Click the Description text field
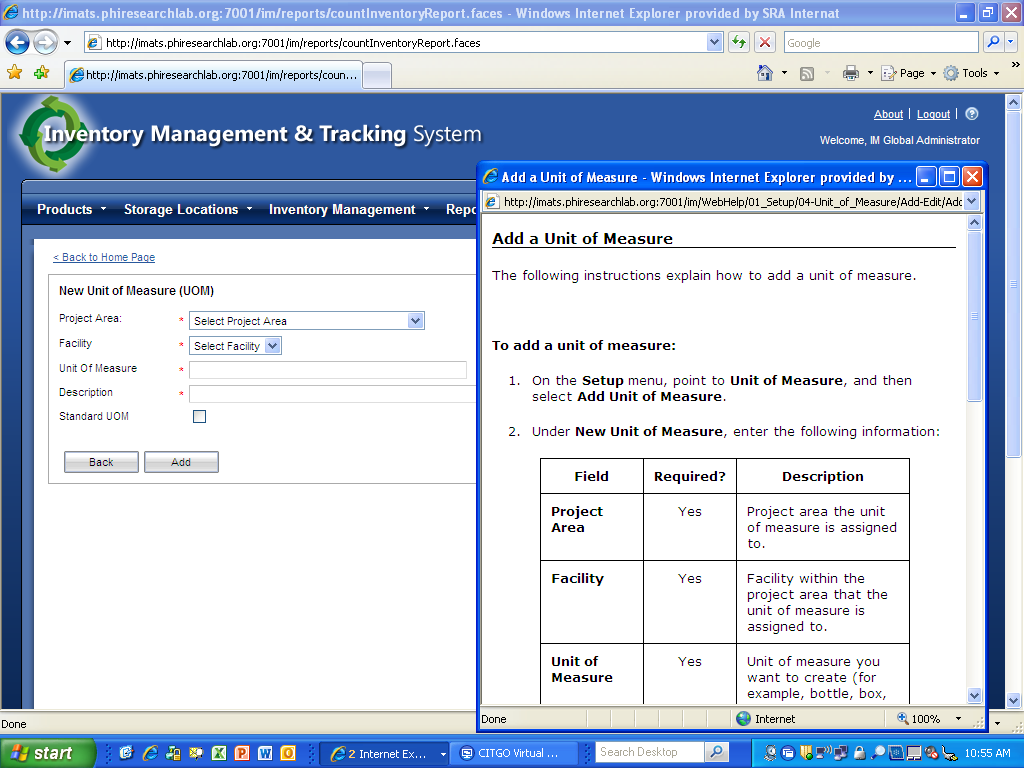The width and height of the screenshot is (1024, 768). coord(332,394)
